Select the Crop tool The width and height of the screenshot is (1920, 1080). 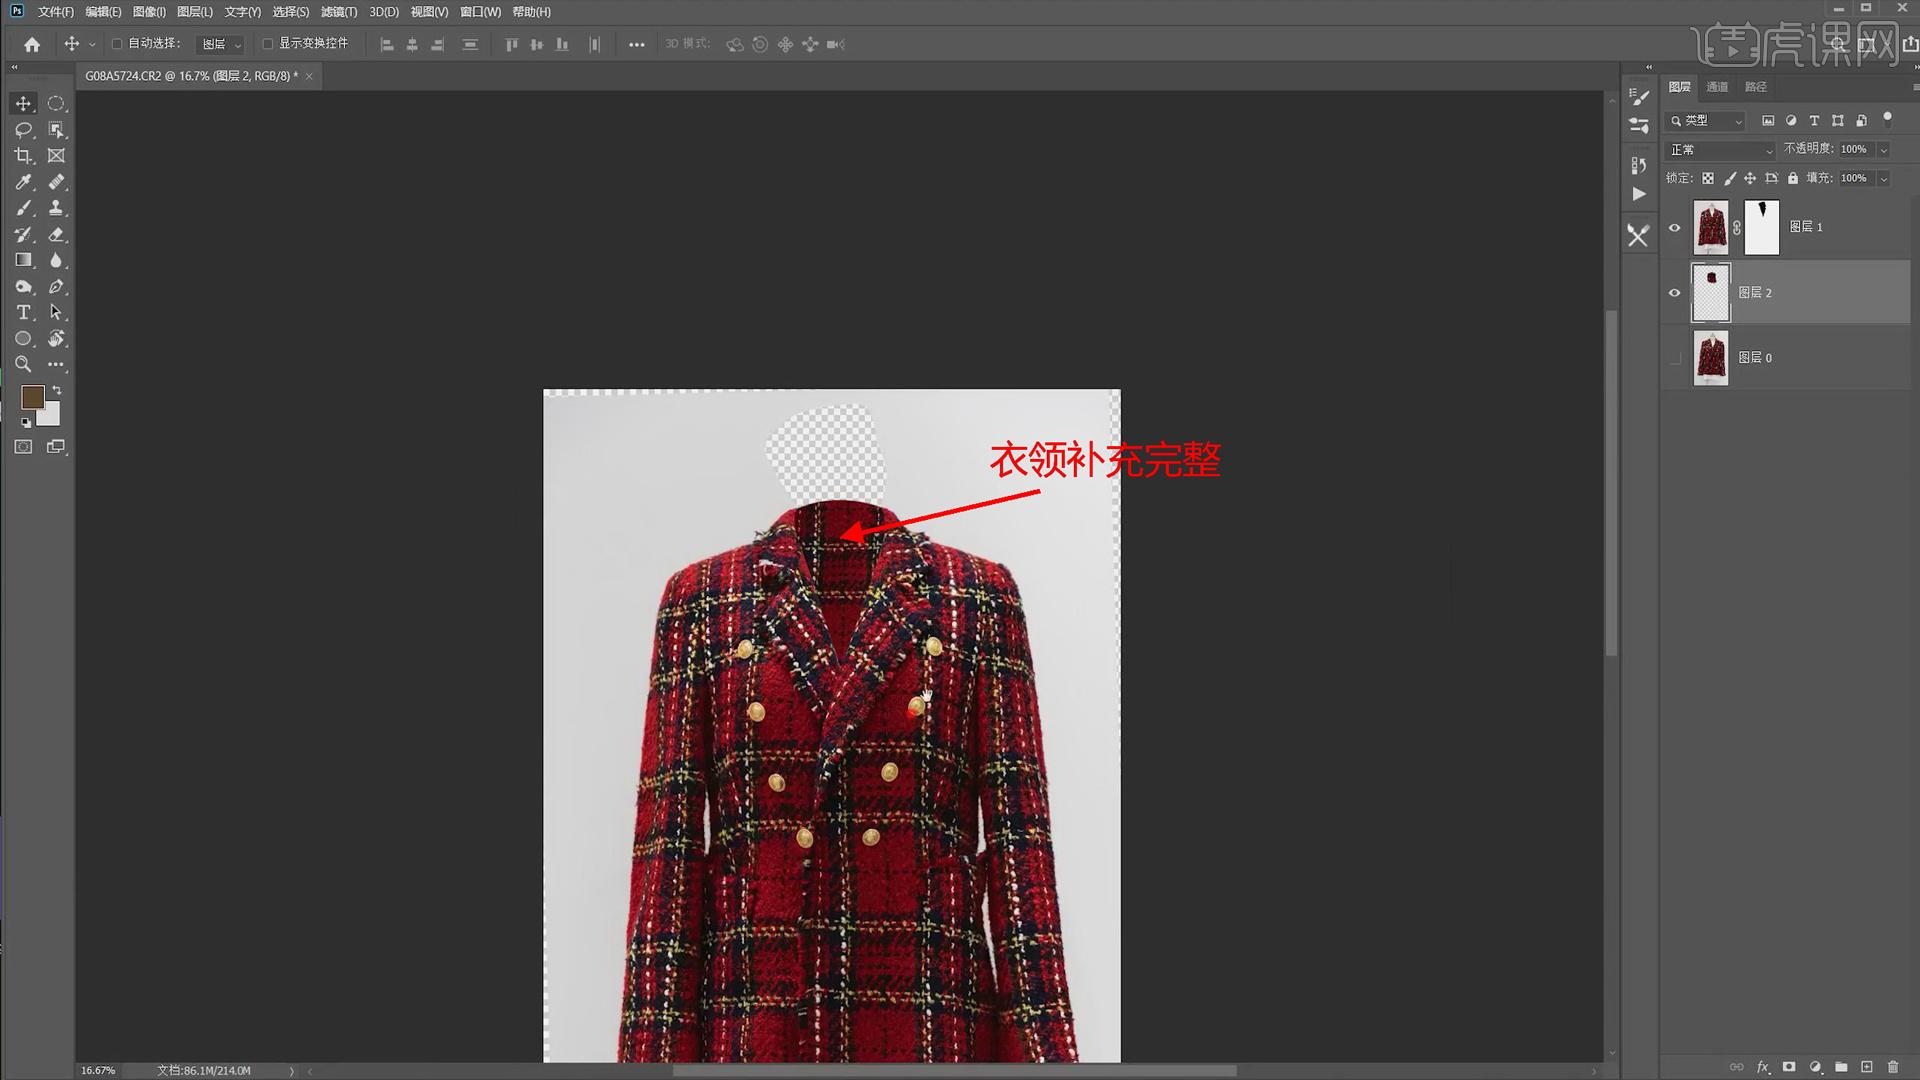[23, 156]
